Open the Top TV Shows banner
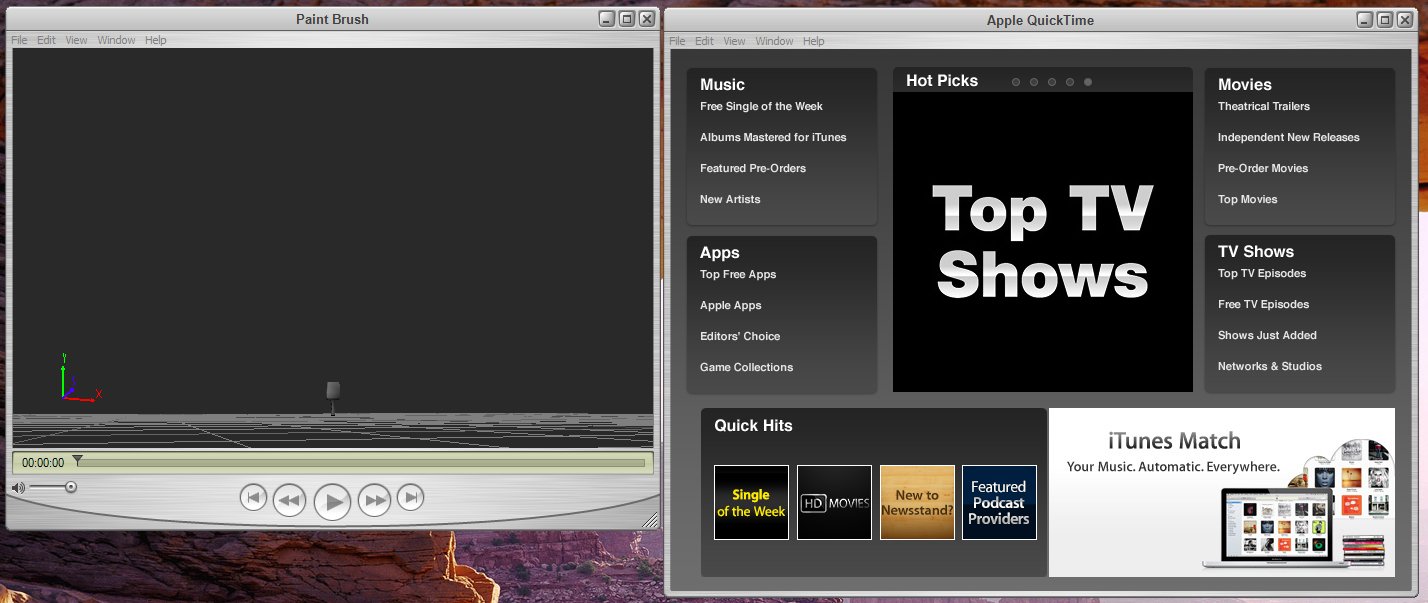This screenshot has height=603, width=1428. tap(1043, 242)
